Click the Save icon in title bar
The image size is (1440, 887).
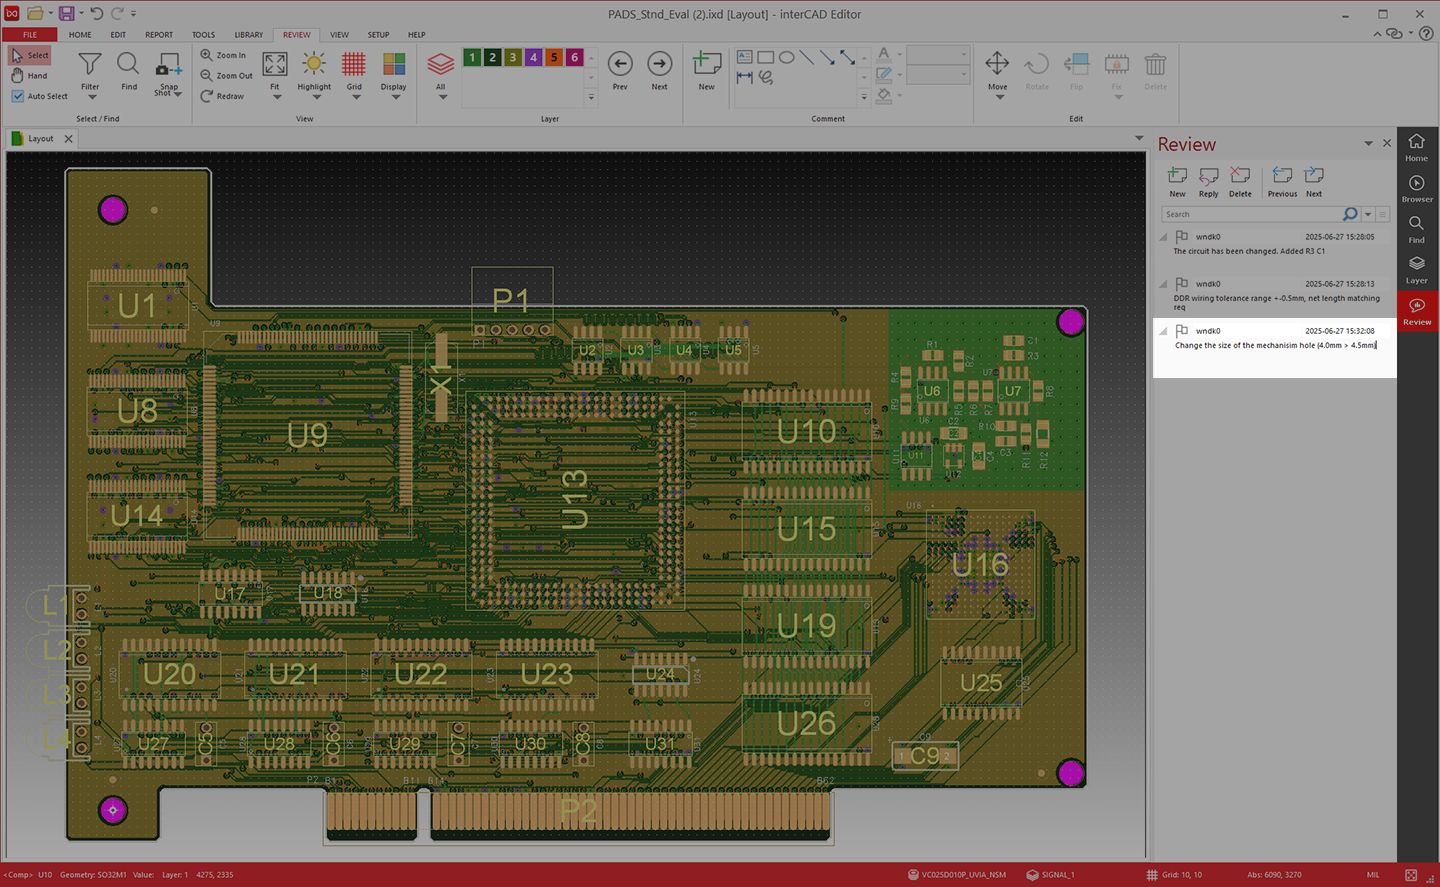tap(66, 14)
